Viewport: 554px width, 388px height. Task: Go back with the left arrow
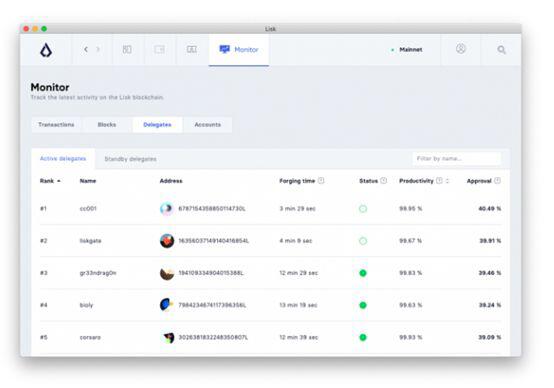[x=86, y=49]
